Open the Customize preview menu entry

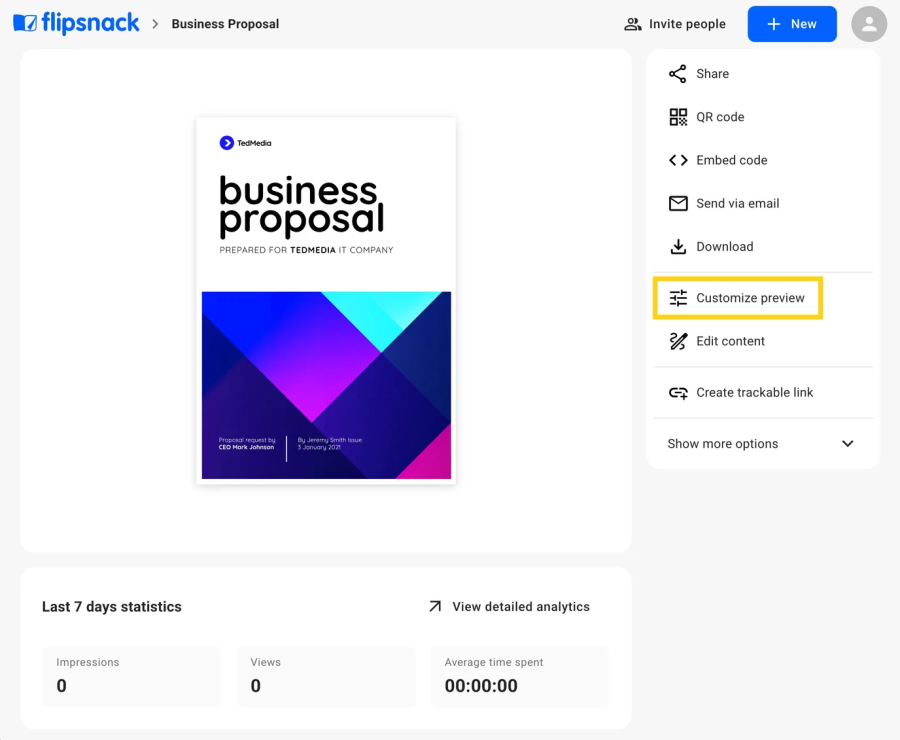(749, 297)
